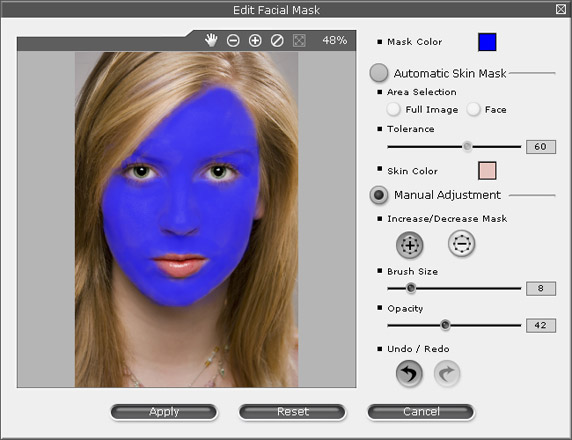Image resolution: width=572 pixels, height=440 pixels.
Task: Click the fit-to-window icon
Action: (299, 40)
